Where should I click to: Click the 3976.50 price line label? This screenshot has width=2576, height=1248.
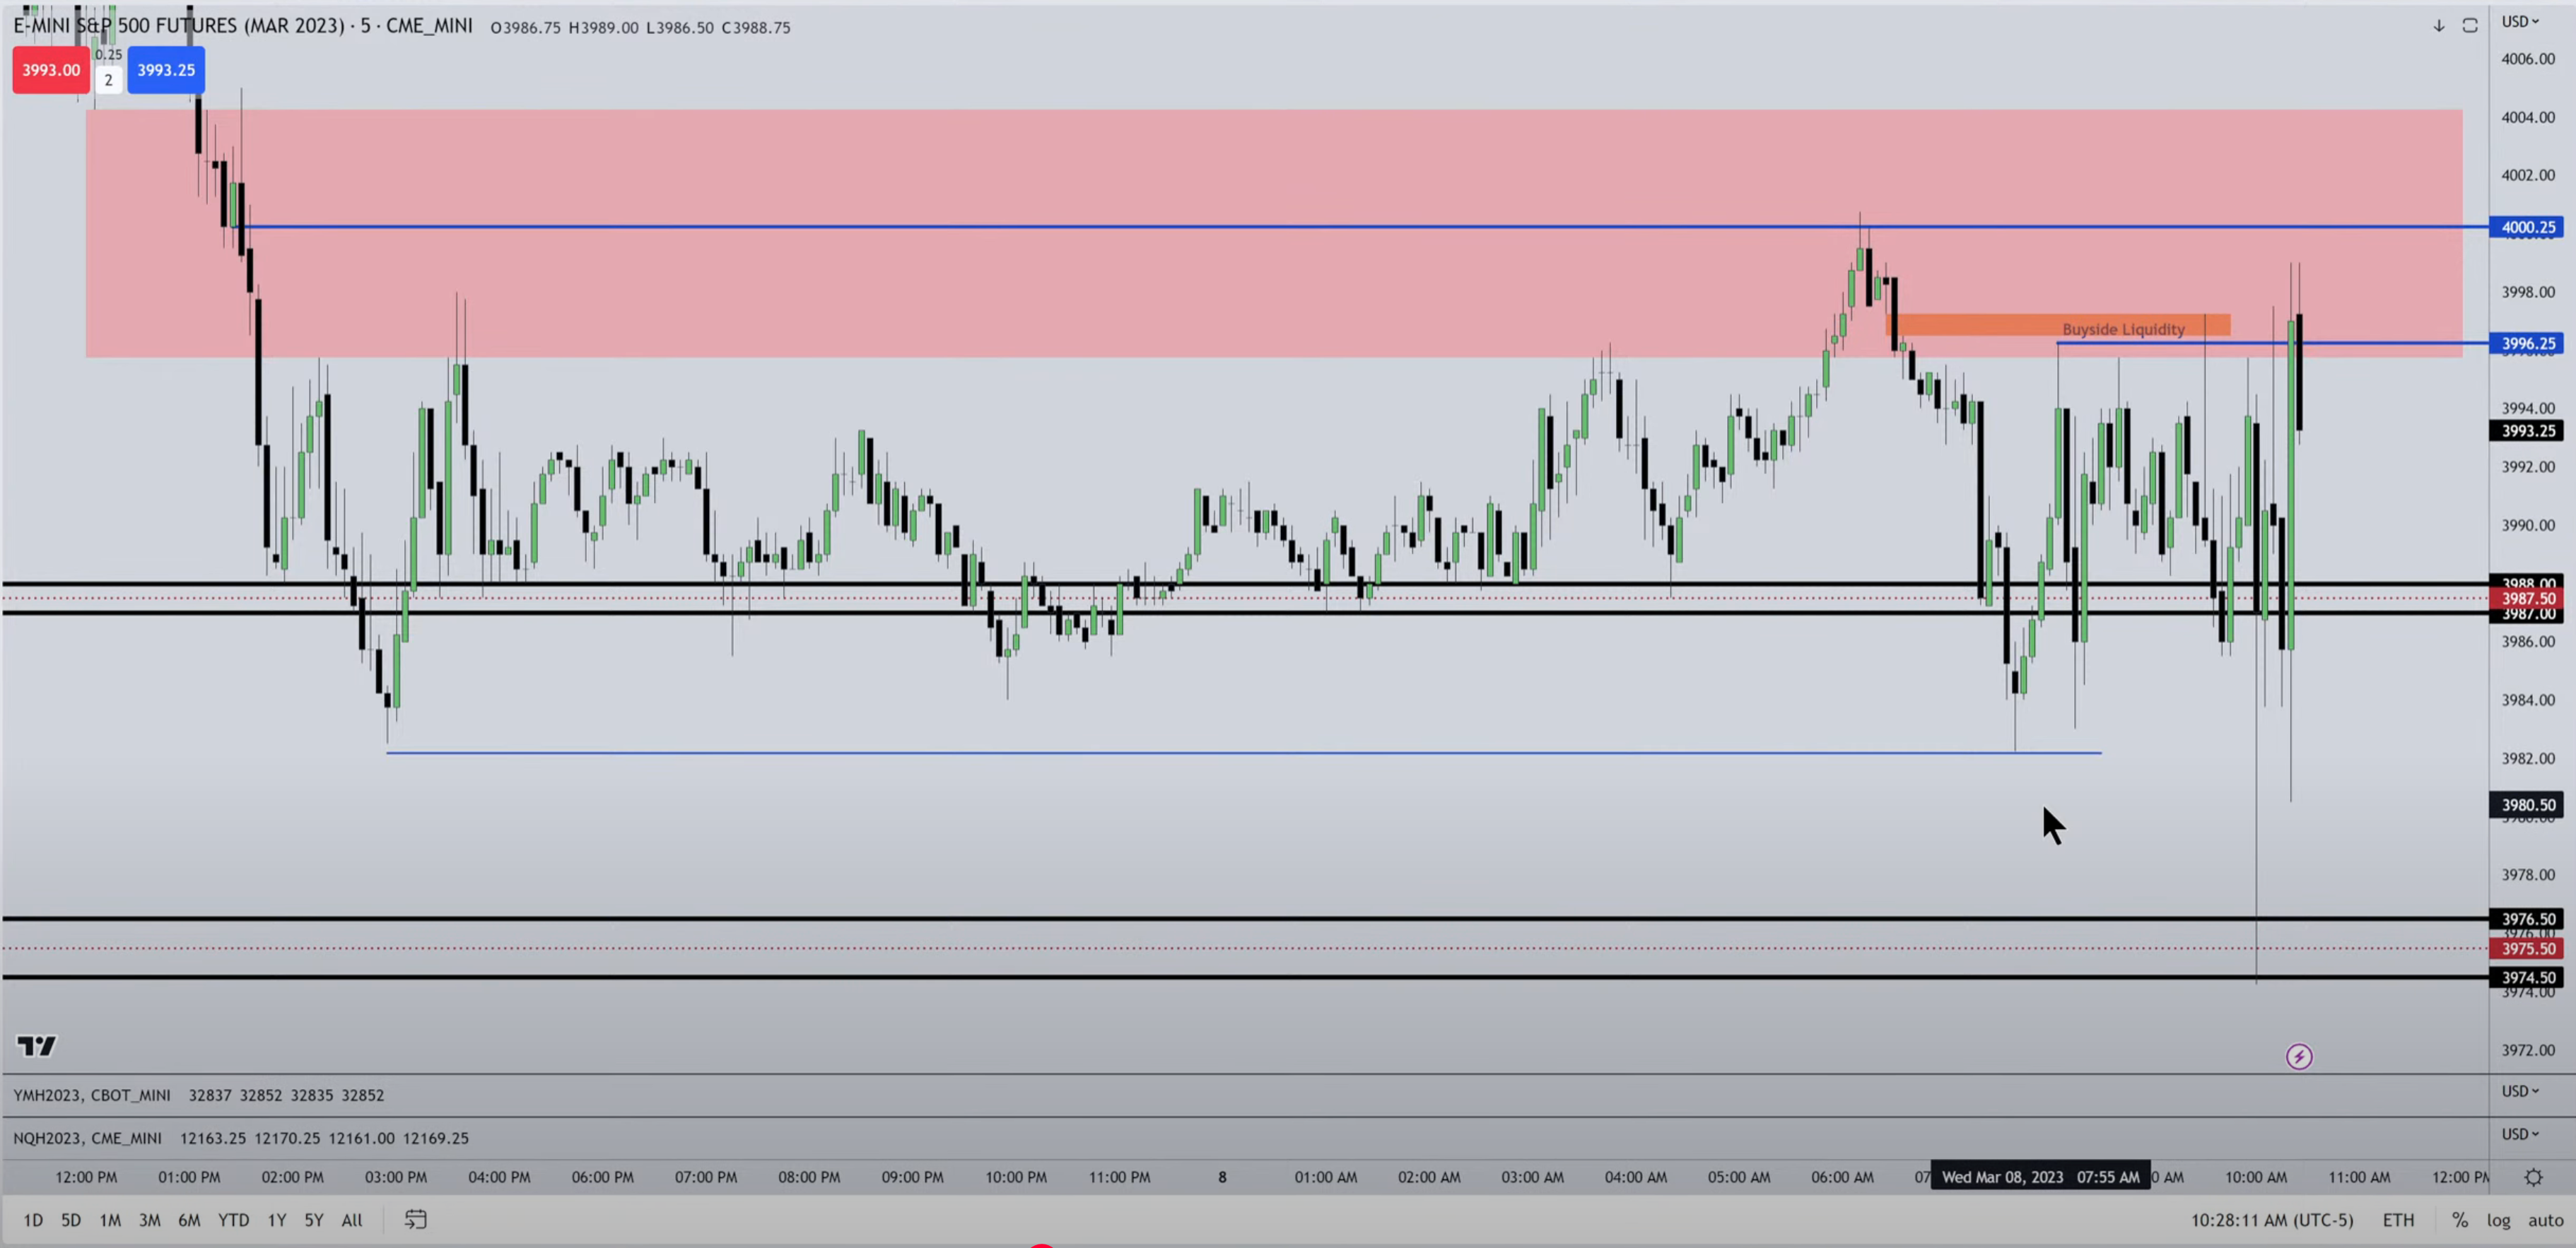coord(2527,919)
